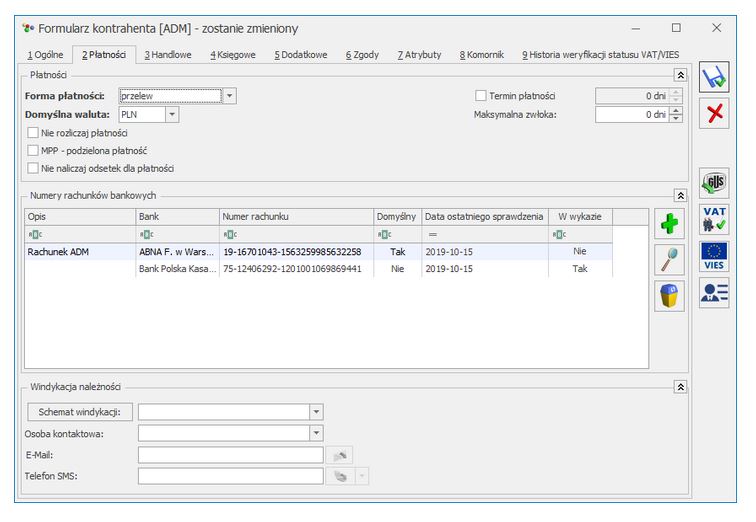Send SMS icon next to Telefon SMS
The width and height of the screenshot is (756, 522).
pos(340,476)
